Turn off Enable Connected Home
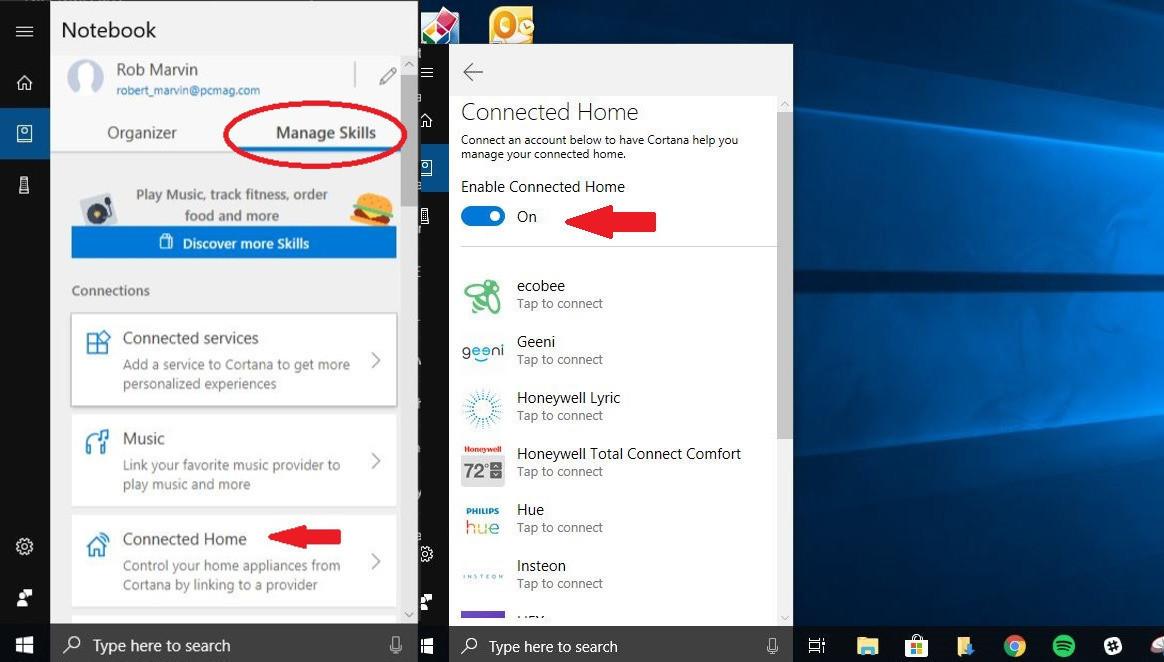The height and width of the screenshot is (662, 1164). [483, 216]
